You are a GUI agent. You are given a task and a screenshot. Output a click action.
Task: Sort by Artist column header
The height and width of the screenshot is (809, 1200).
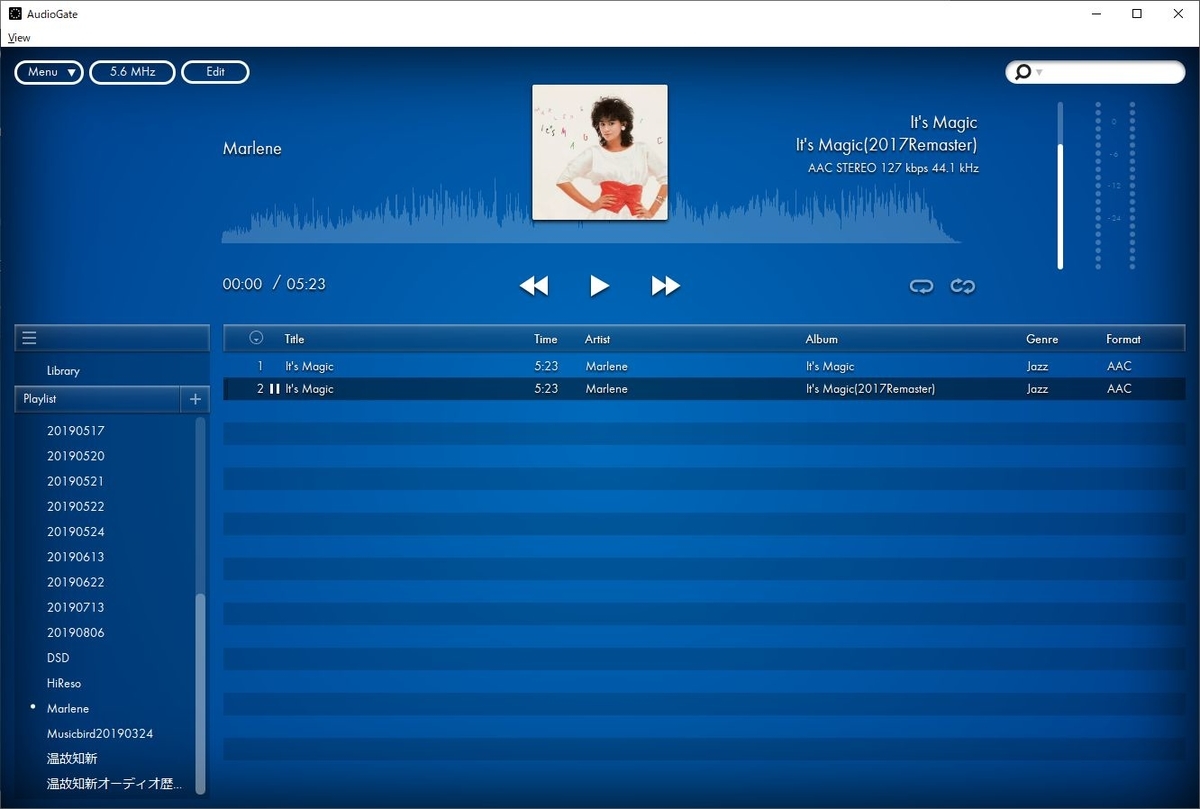pos(597,339)
